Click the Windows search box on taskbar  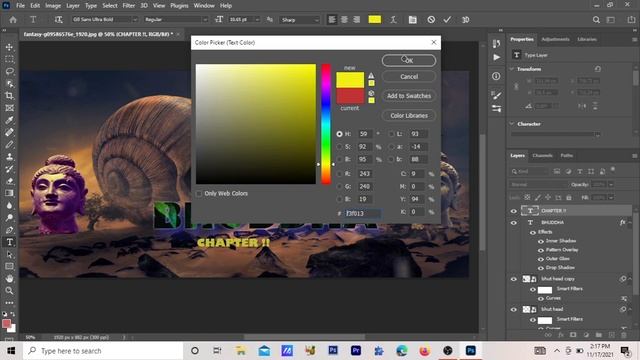pos(103,351)
